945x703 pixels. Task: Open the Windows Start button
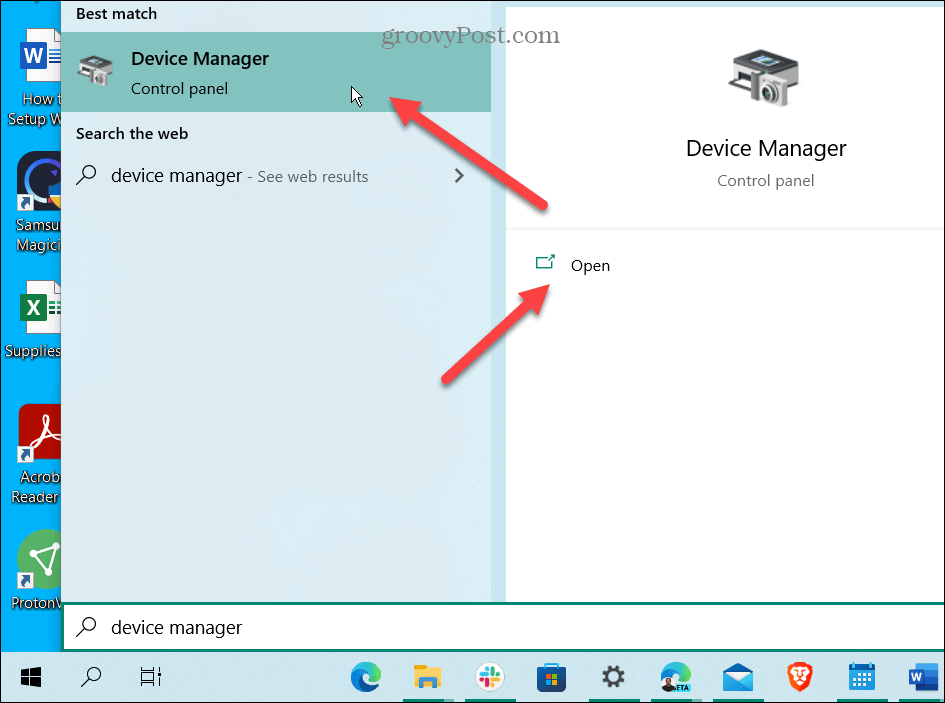pyautogui.click(x=31, y=677)
